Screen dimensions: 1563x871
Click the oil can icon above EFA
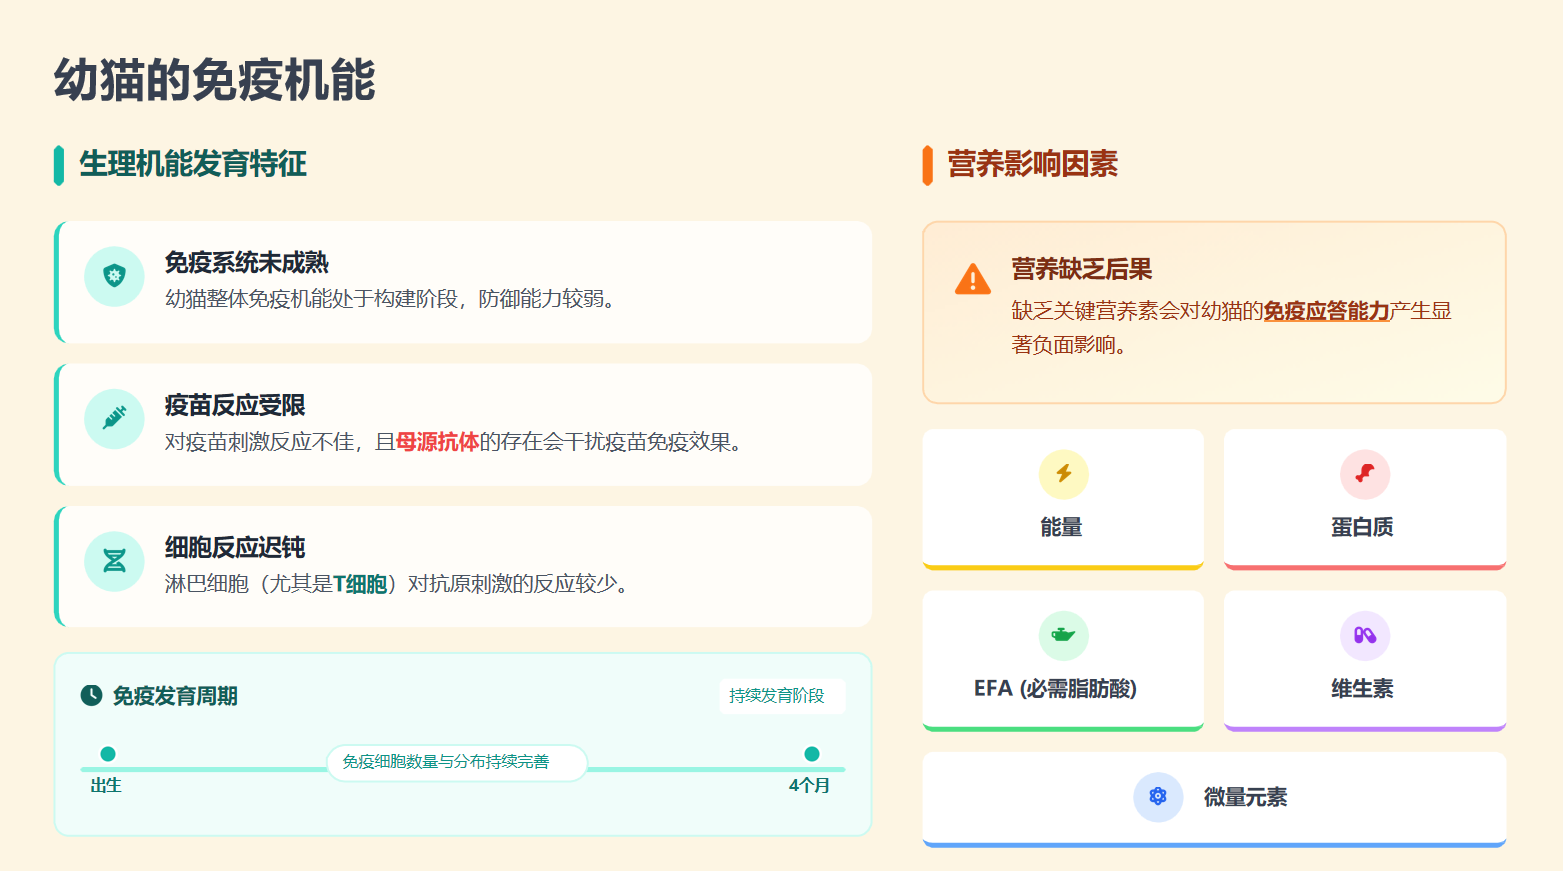point(1063,635)
